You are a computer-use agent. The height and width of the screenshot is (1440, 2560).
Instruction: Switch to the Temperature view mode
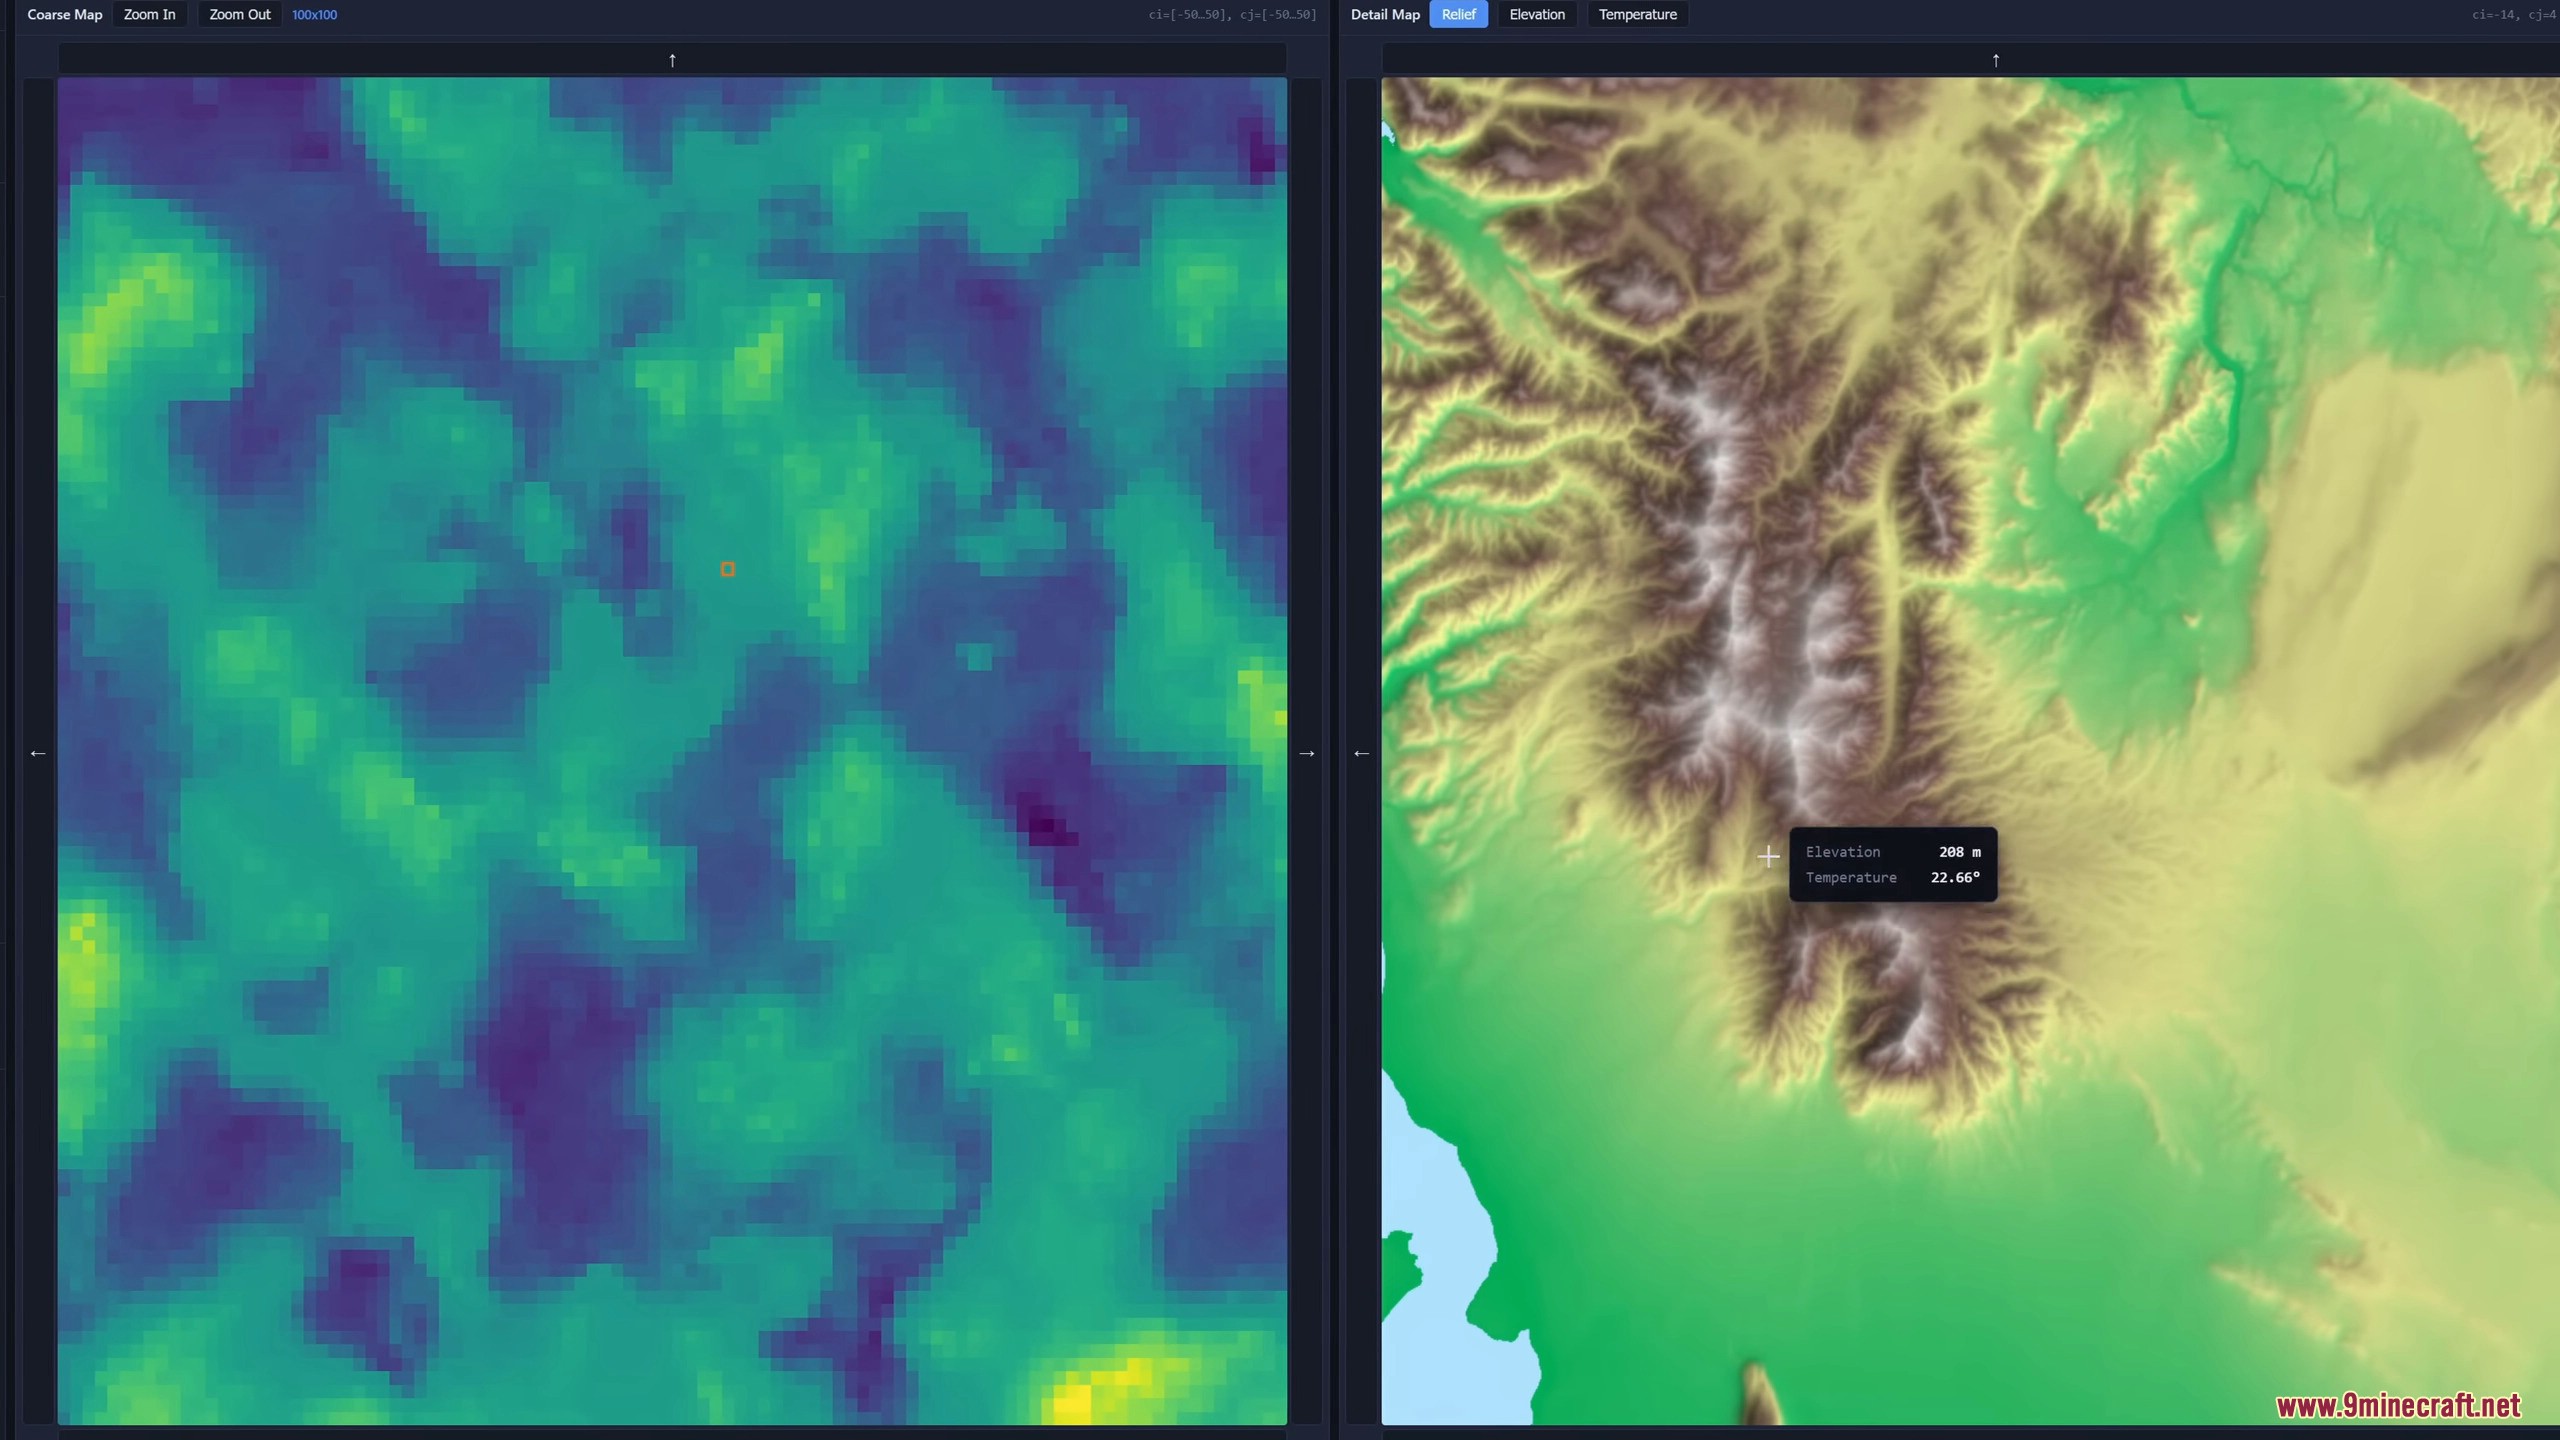1638,14
